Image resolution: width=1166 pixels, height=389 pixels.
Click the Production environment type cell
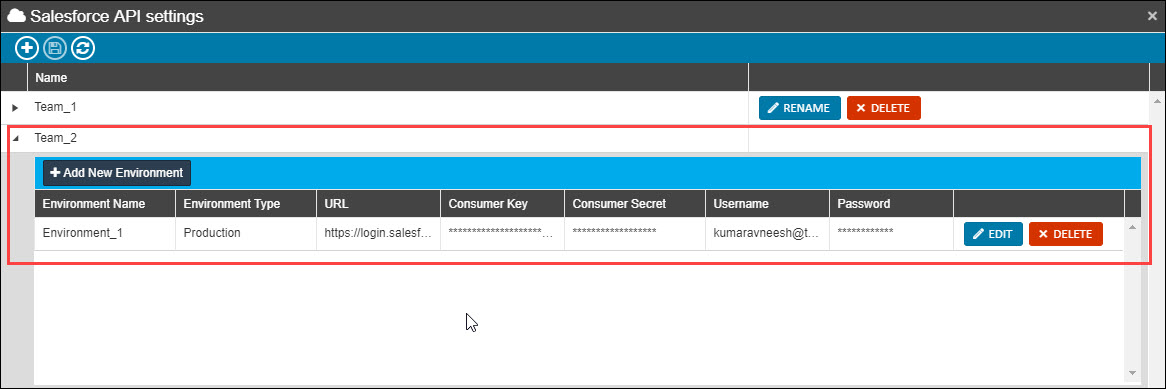click(246, 233)
